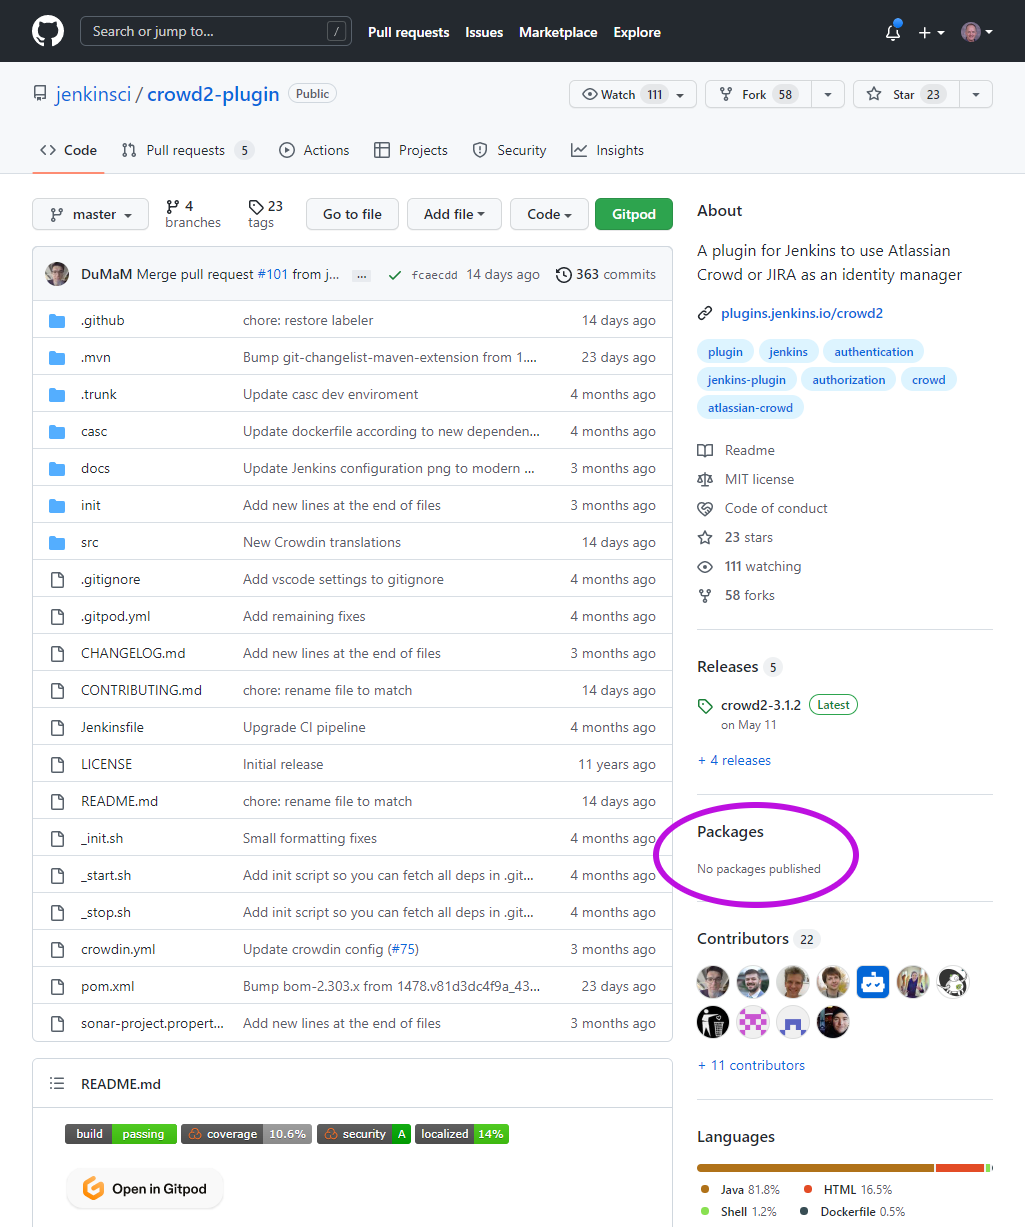Click the Gitpod button

tap(633, 214)
